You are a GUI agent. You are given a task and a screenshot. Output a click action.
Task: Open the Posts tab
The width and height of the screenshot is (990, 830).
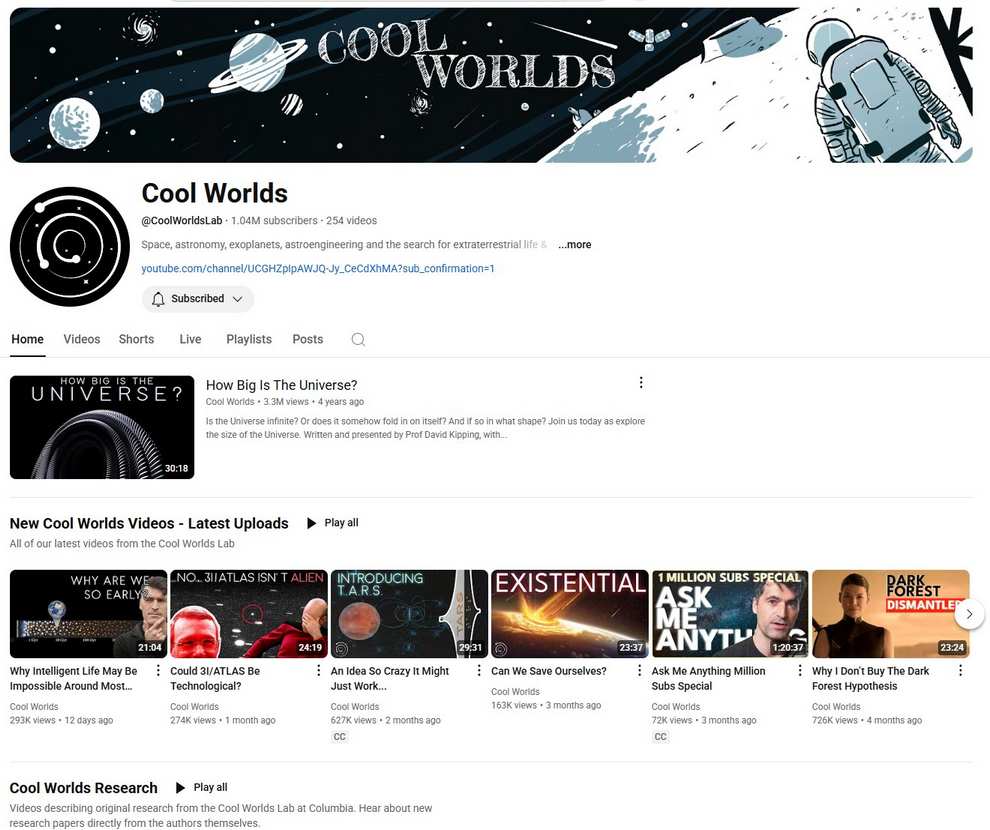click(308, 340)
